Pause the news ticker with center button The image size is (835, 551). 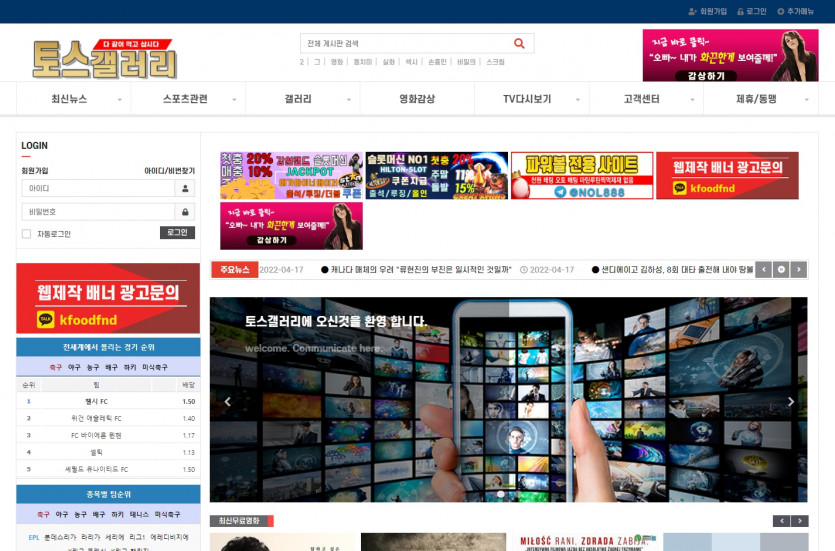781,270
